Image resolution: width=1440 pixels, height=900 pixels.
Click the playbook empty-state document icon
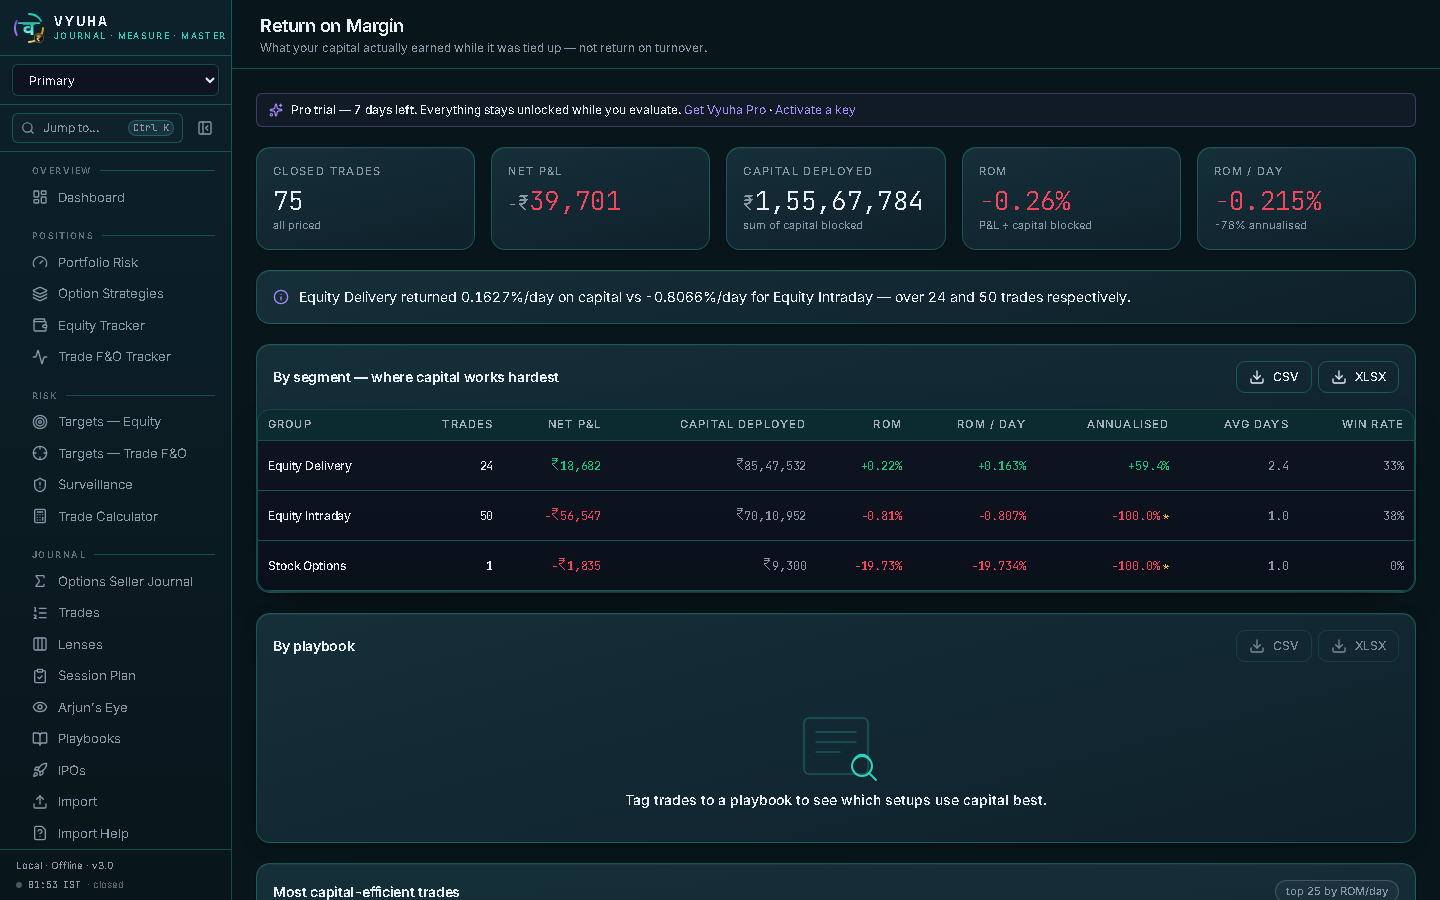tap(840, 748)
